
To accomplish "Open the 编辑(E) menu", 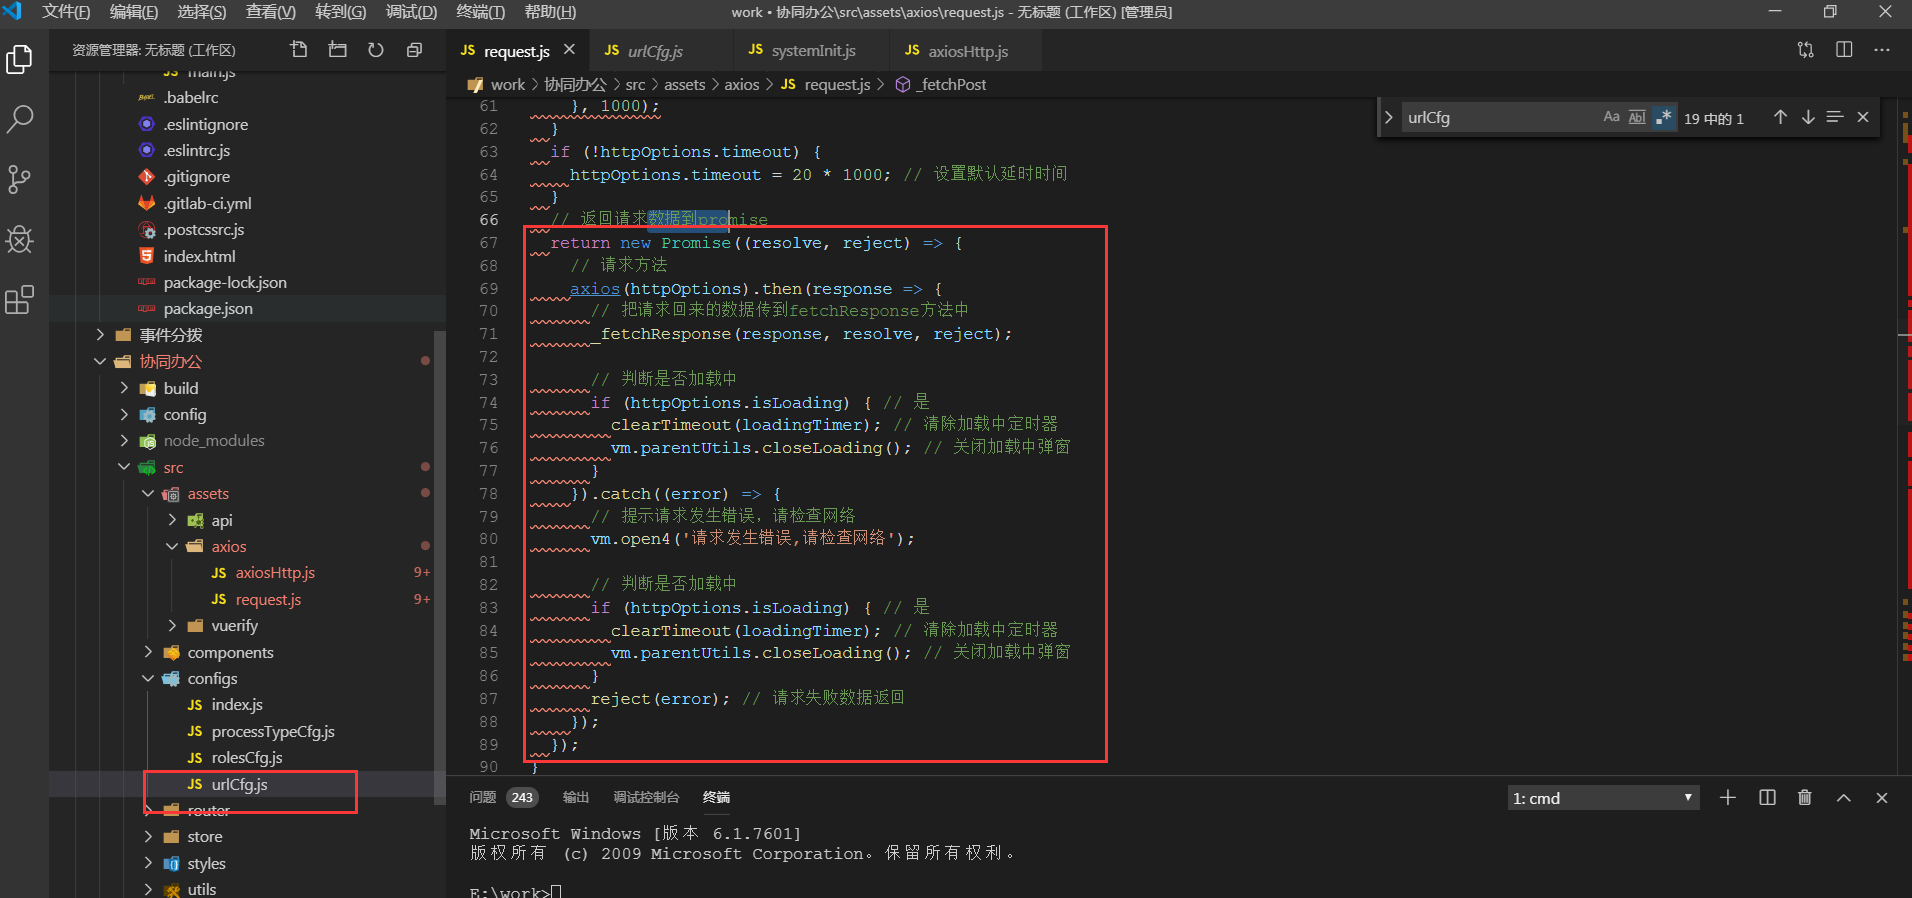I will tap(133, 12).
